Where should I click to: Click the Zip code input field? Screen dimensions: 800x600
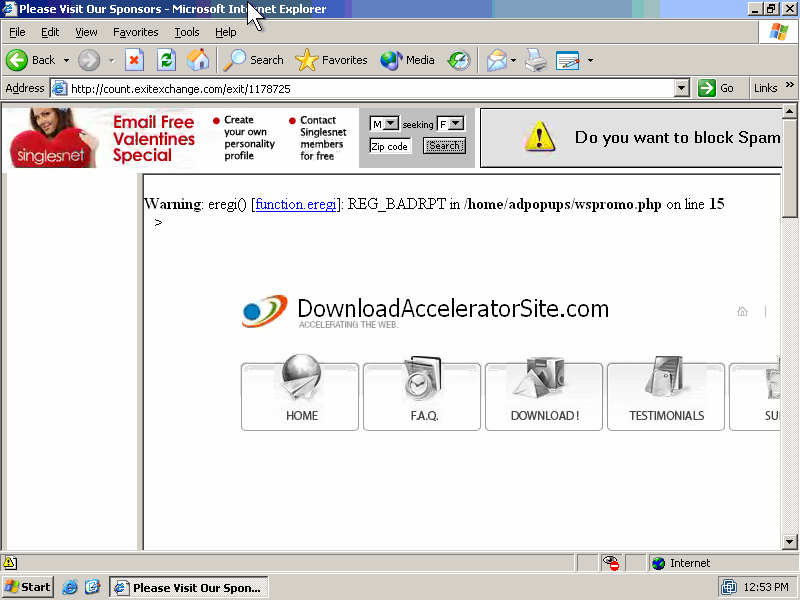click(x=390, y=146)
